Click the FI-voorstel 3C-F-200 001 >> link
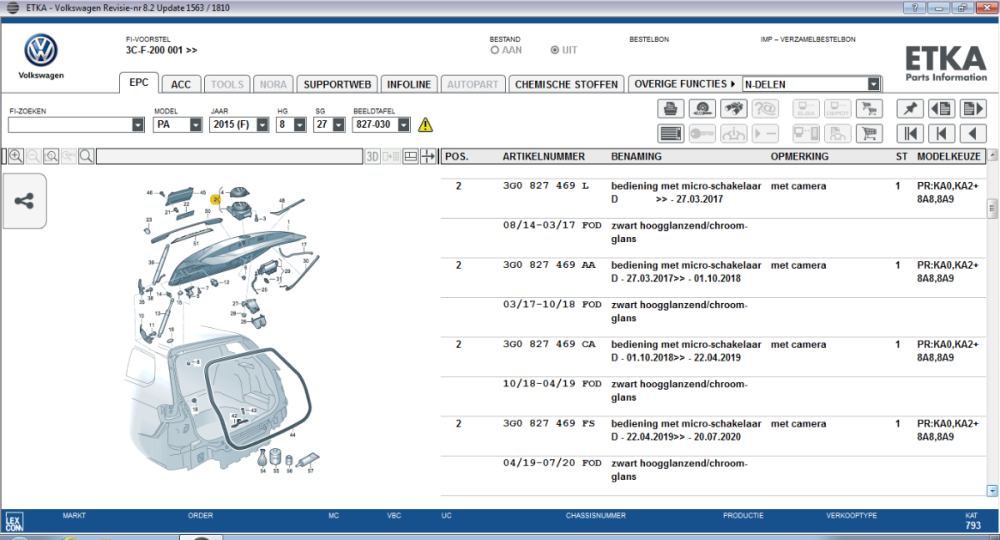This screenshot has height=540, width=1000. click(161, 50)
